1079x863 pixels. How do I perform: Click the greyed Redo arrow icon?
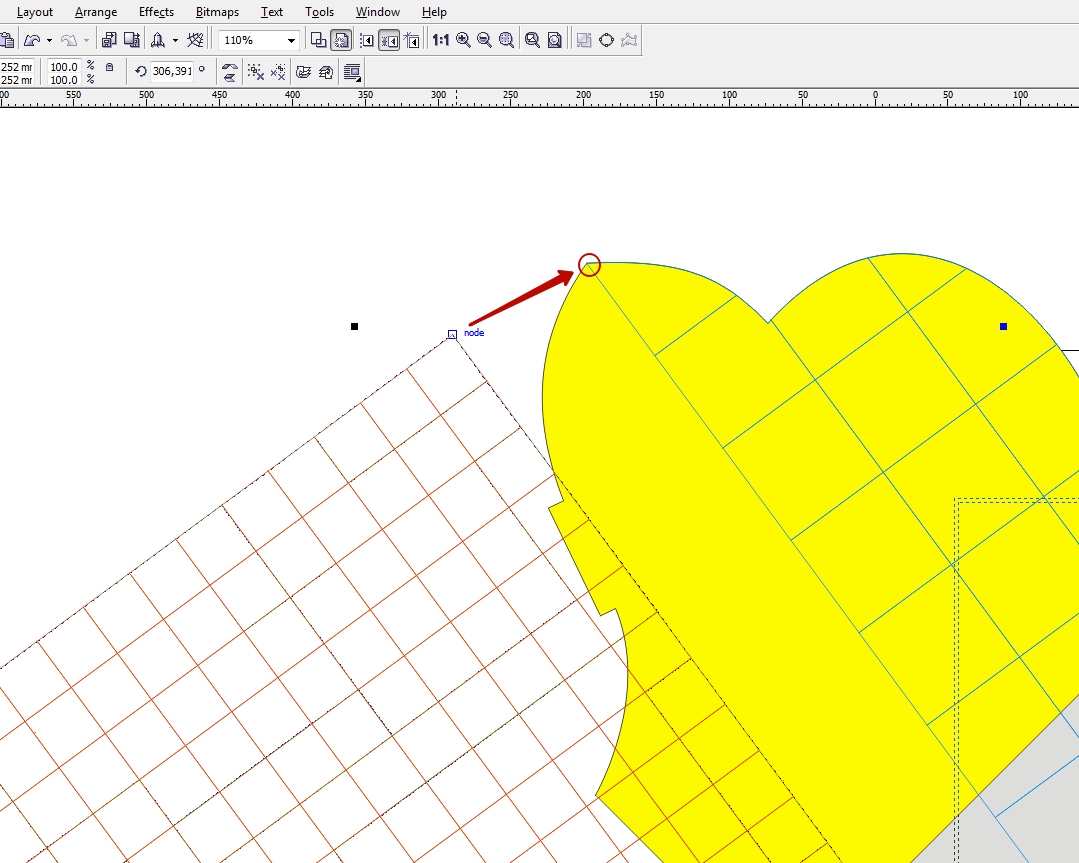(69, 40)
